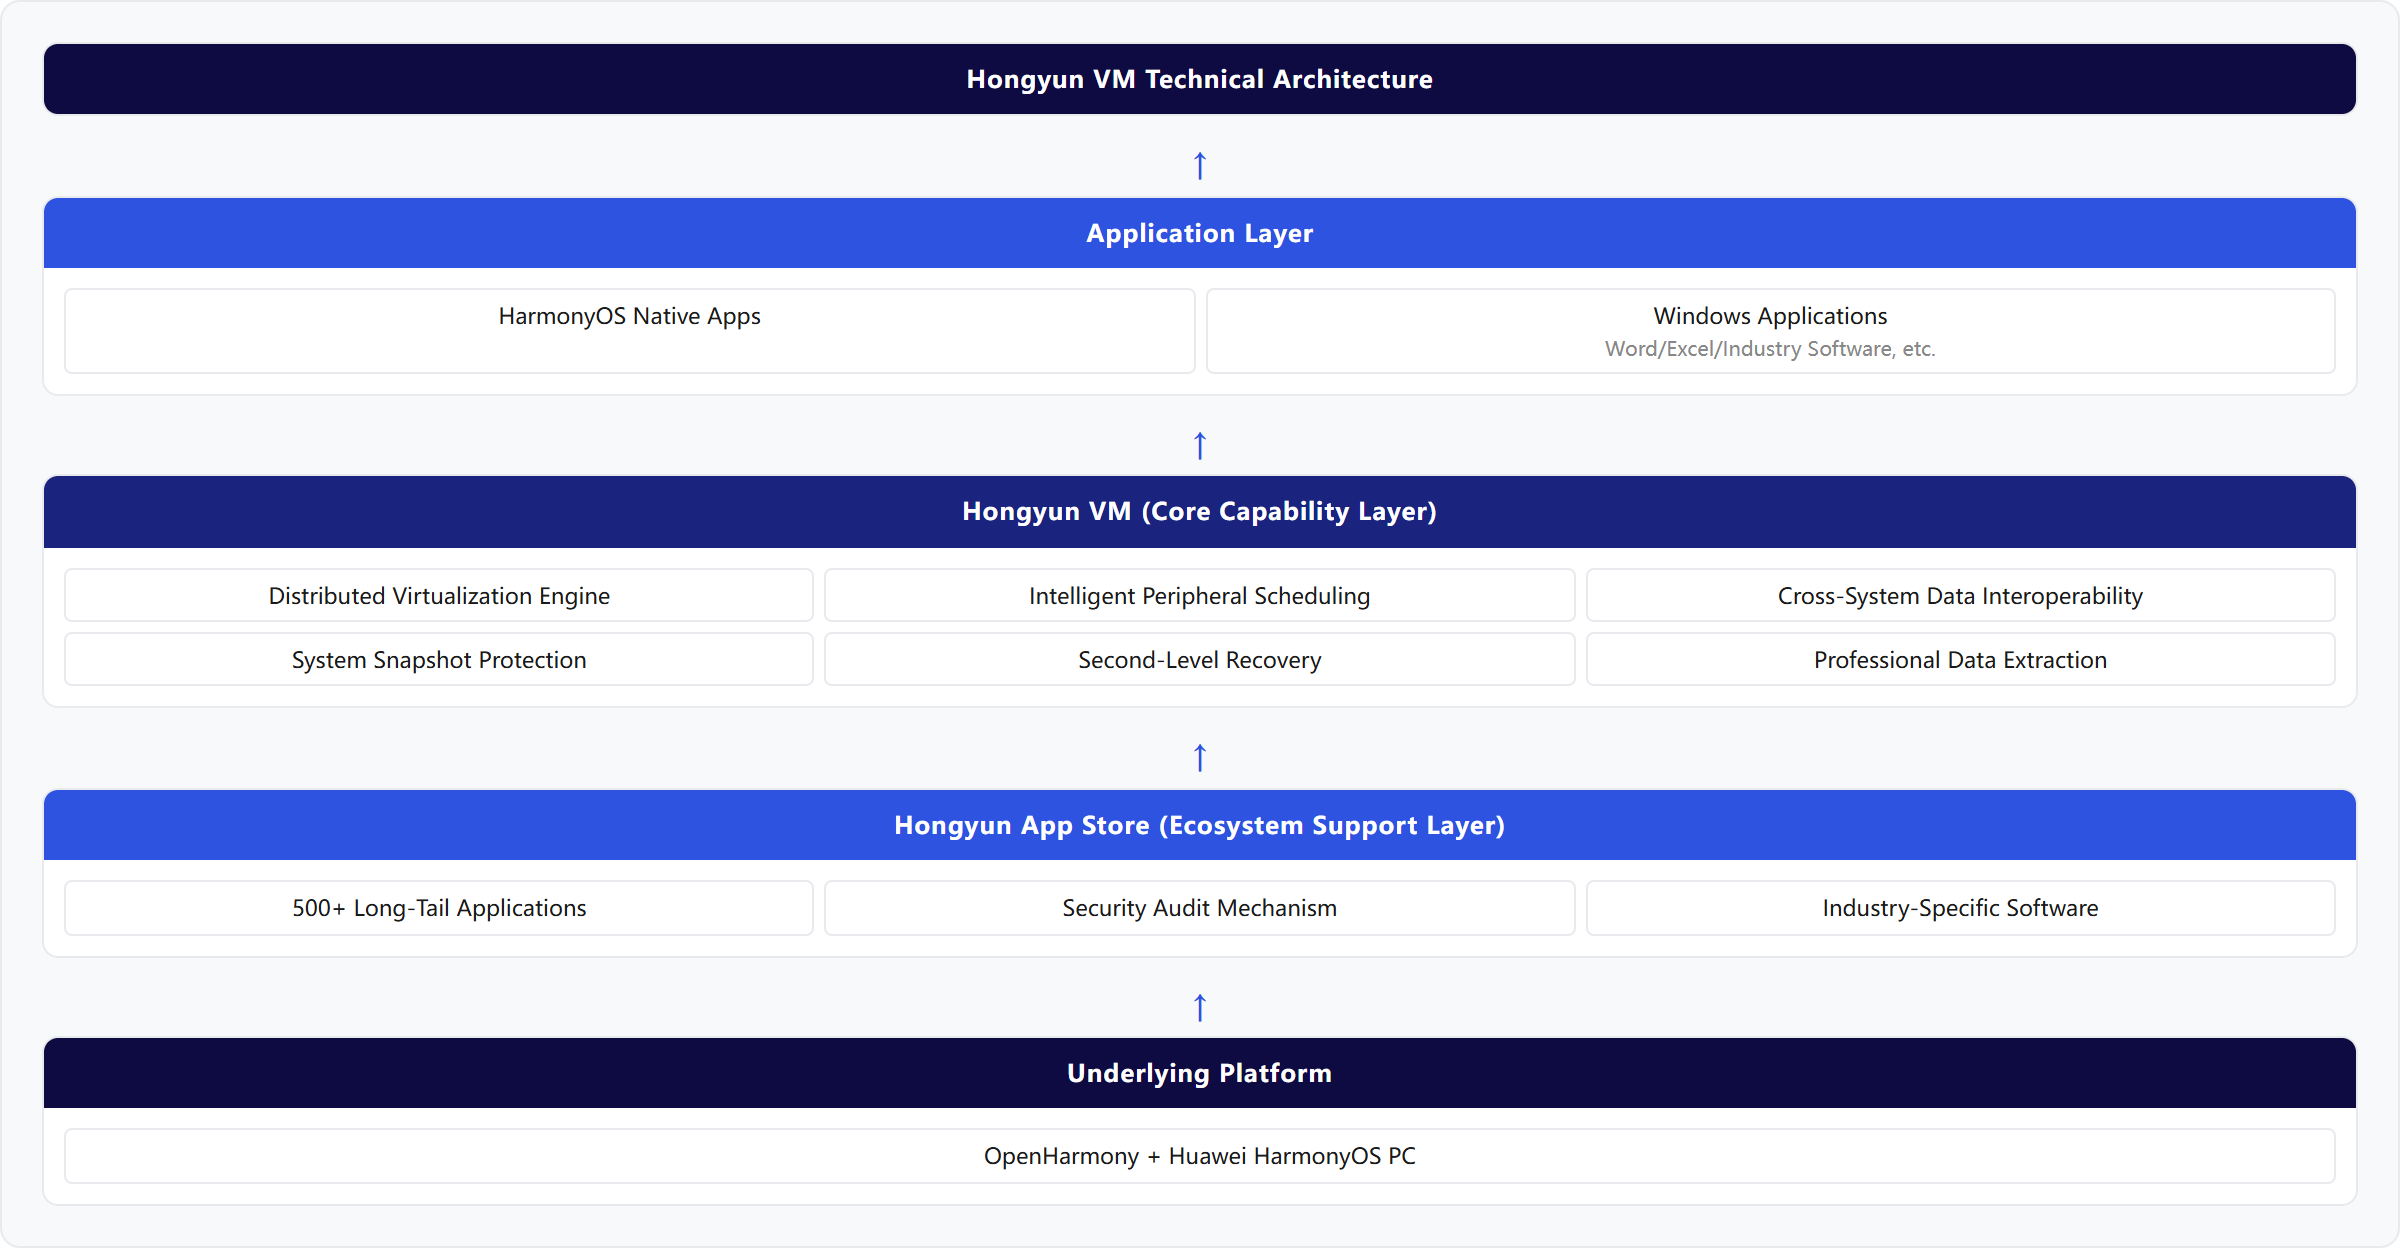
Task: Select the Industry-Specific Software box
Action: tap(1961, 908)
